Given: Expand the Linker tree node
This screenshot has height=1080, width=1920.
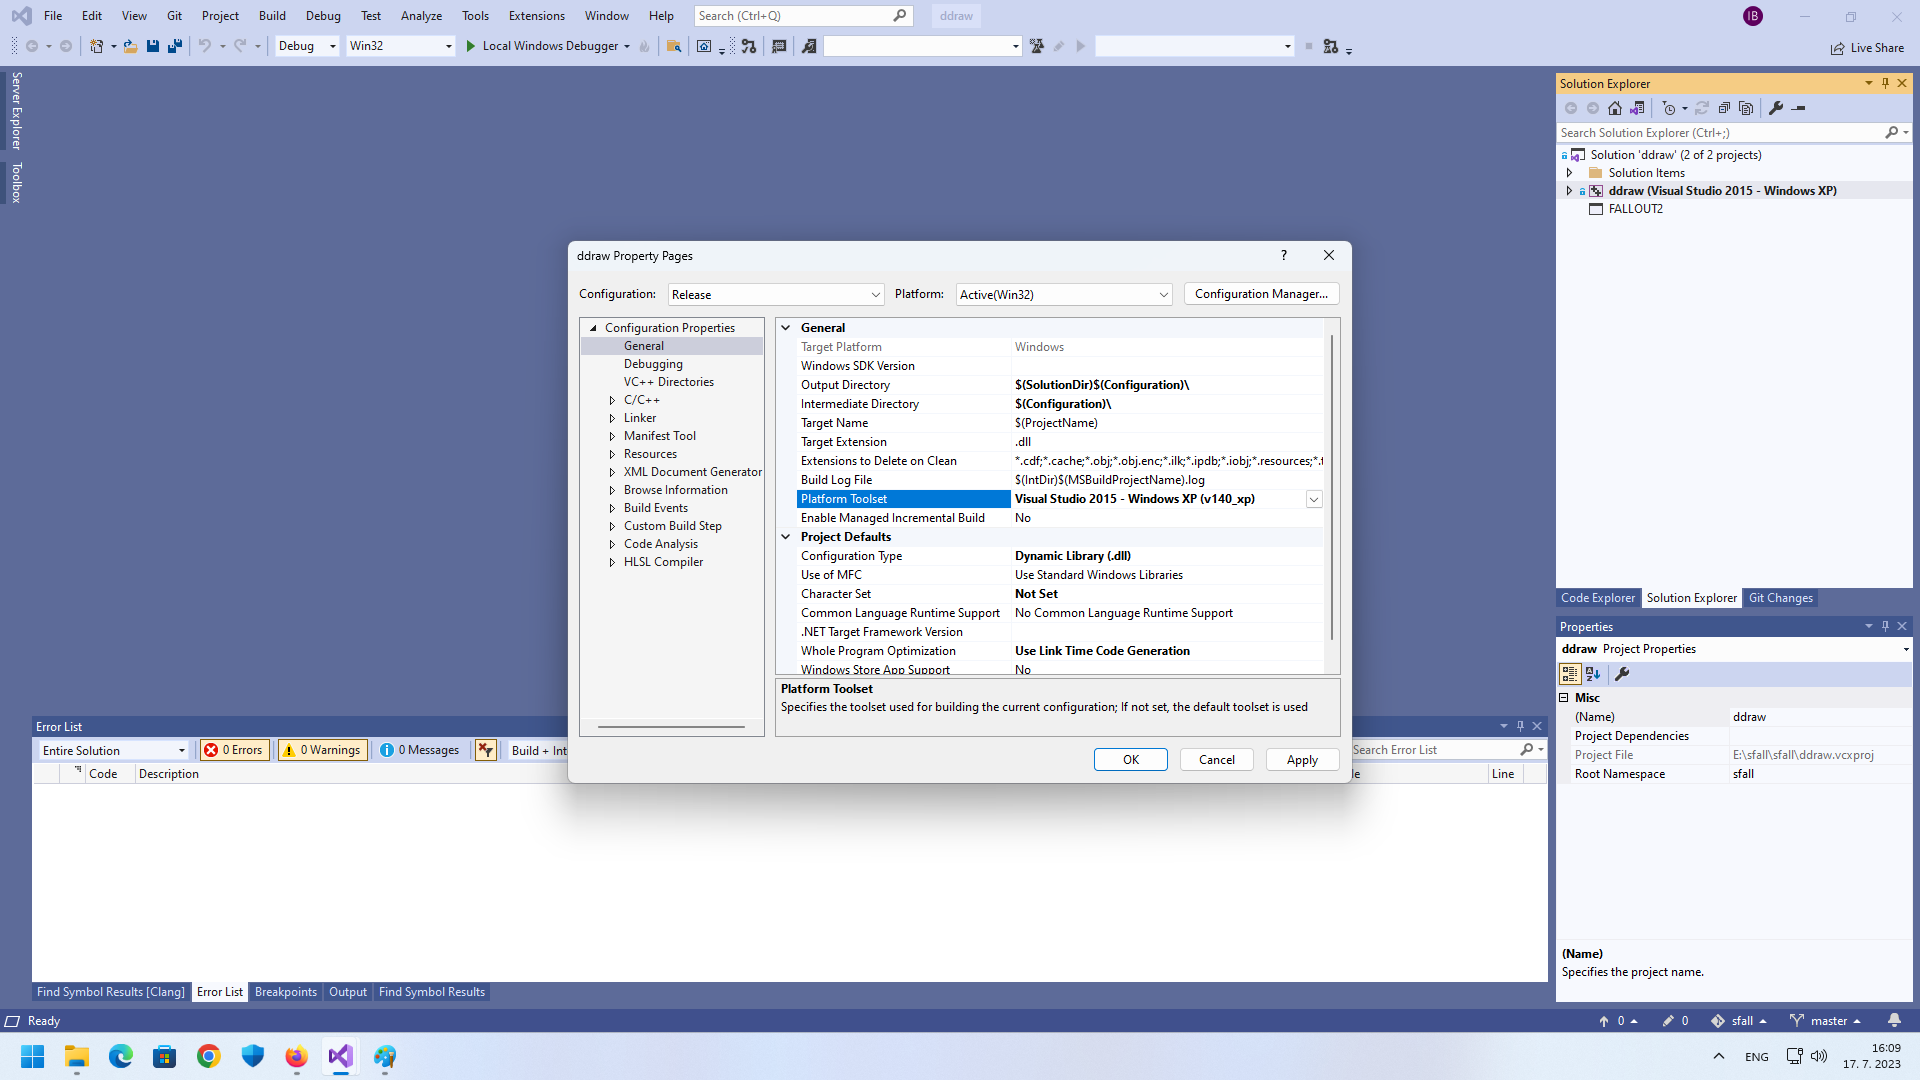Looking at the screenshot, I should pyautogui.click(x=612, y=418).
